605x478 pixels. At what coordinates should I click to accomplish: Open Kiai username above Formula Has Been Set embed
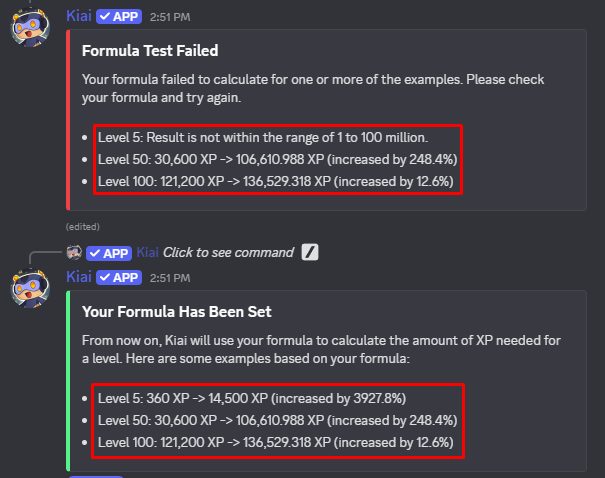pyautogui.click(x=80, y=277)
